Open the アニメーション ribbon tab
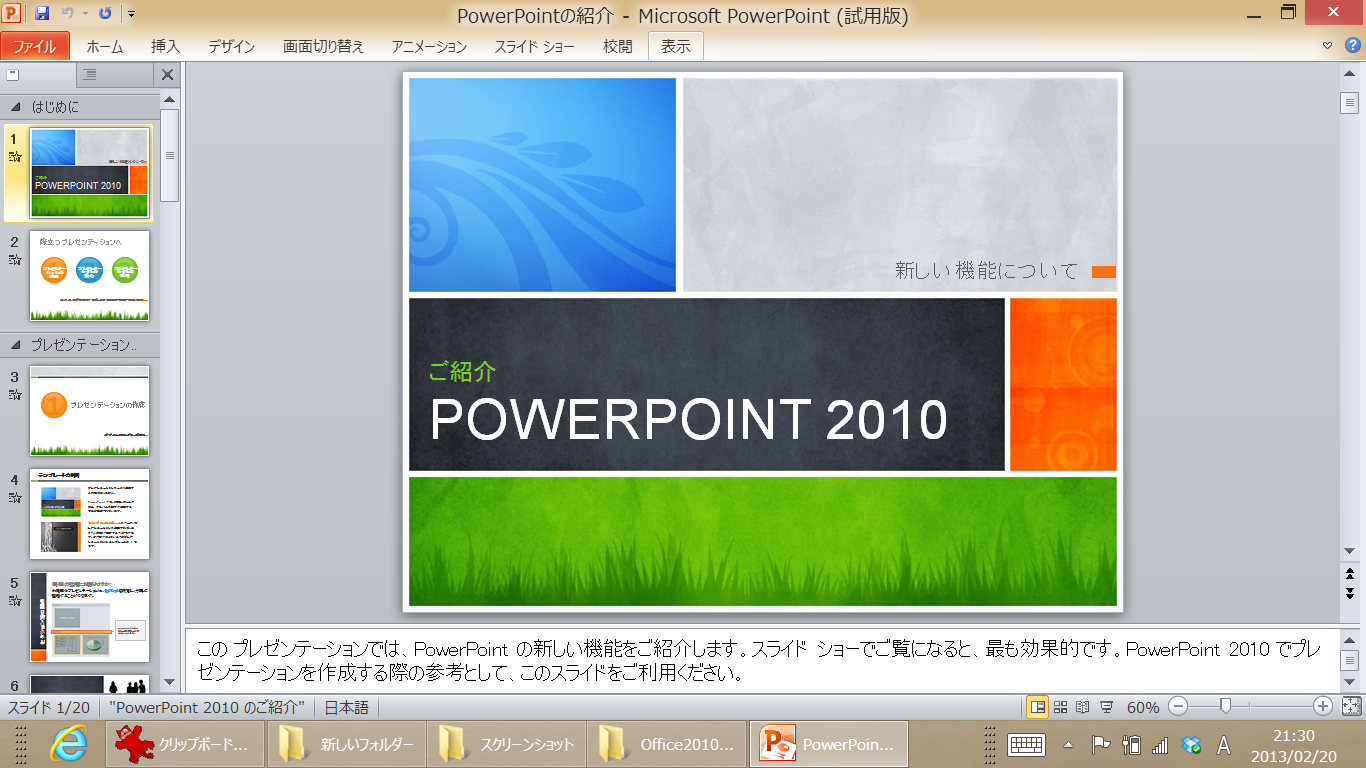Screen dimensions: 1366x768 click(429, 46)
